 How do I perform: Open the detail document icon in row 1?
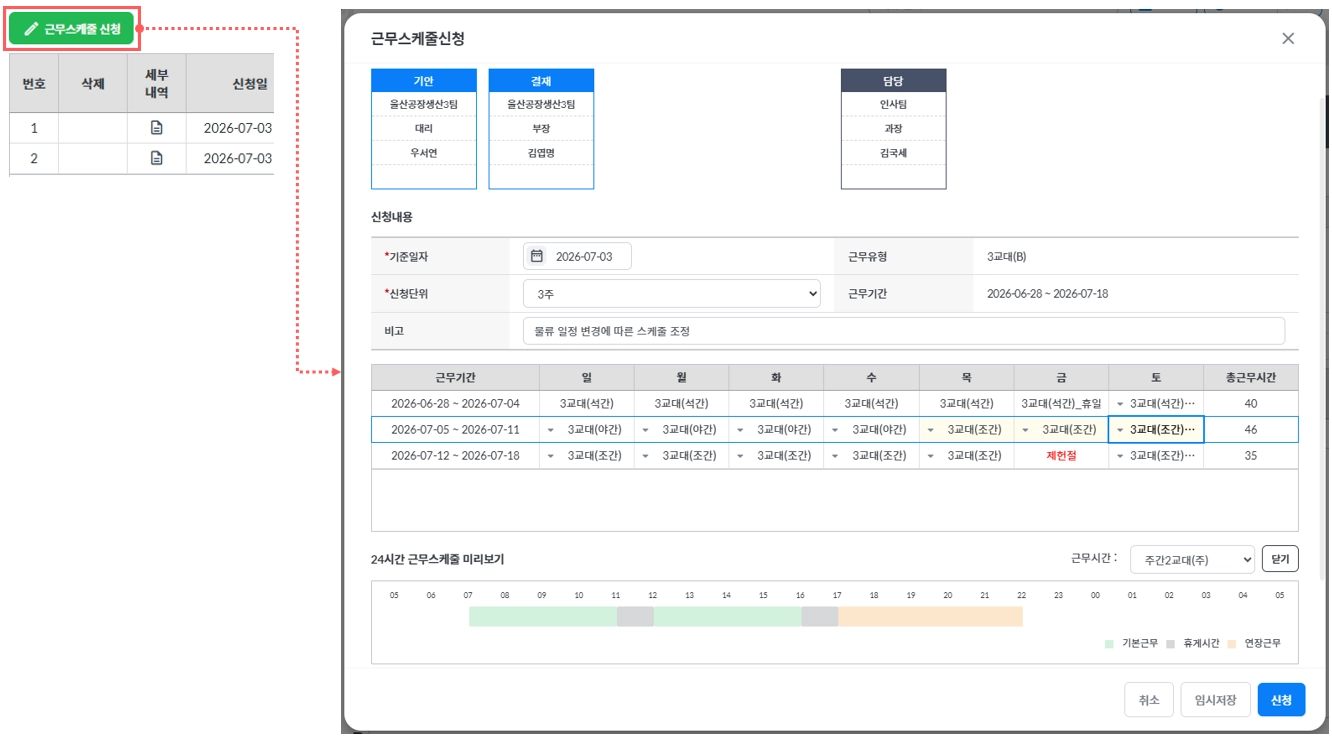click(156, 128)
